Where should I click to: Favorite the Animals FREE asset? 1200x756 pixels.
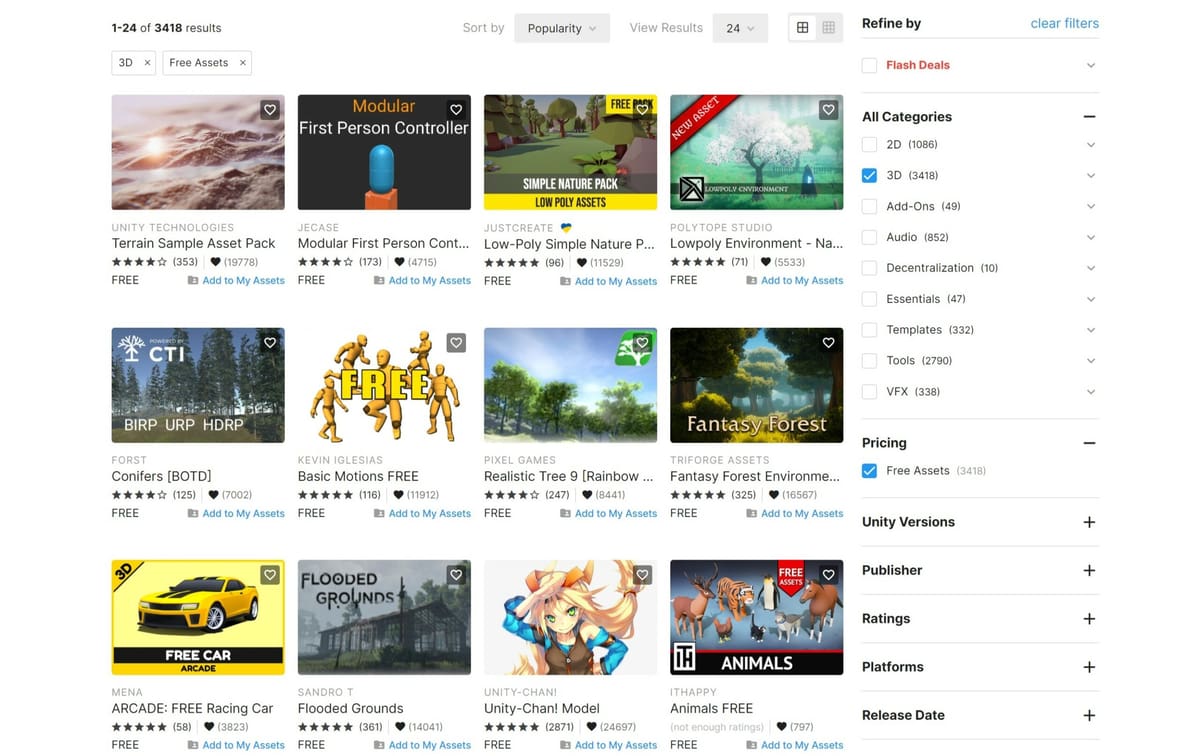[x=828, y=575]
